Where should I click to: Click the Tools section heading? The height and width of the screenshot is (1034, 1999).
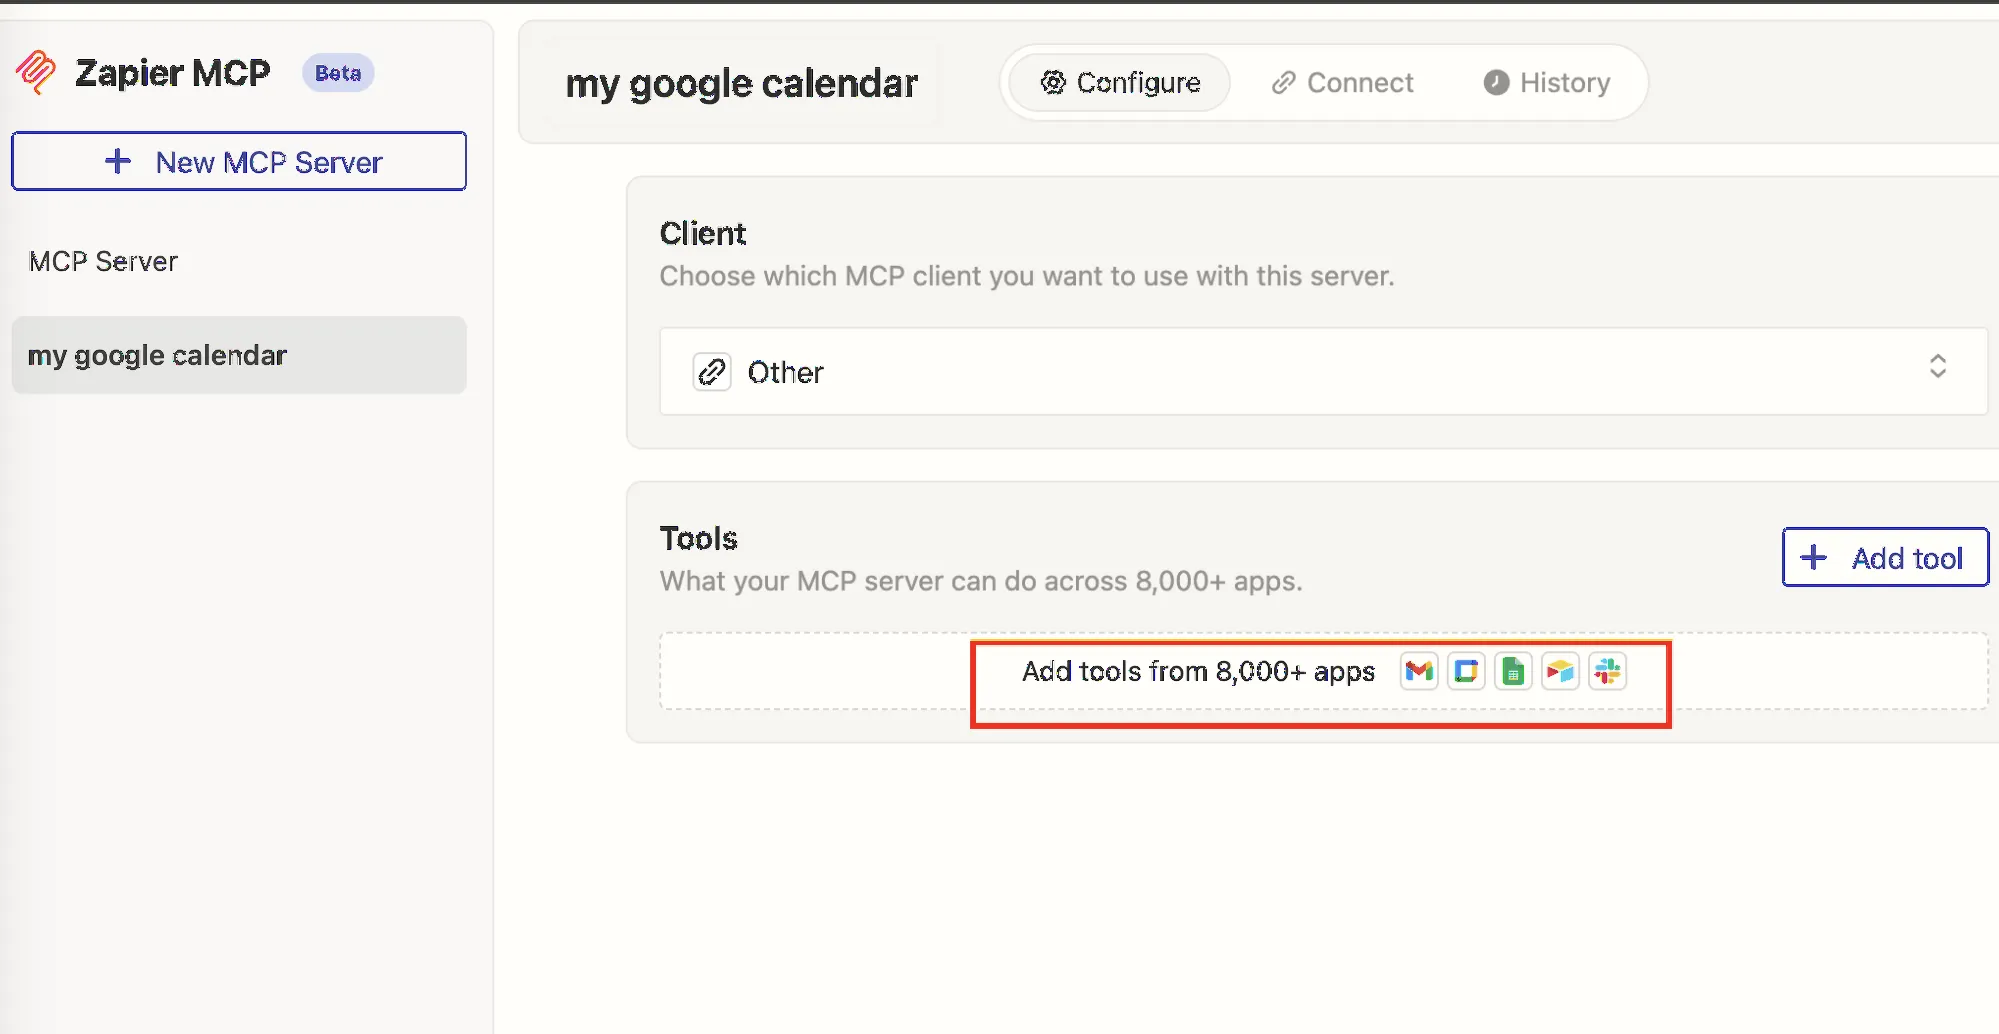click(x=698, y=538)
